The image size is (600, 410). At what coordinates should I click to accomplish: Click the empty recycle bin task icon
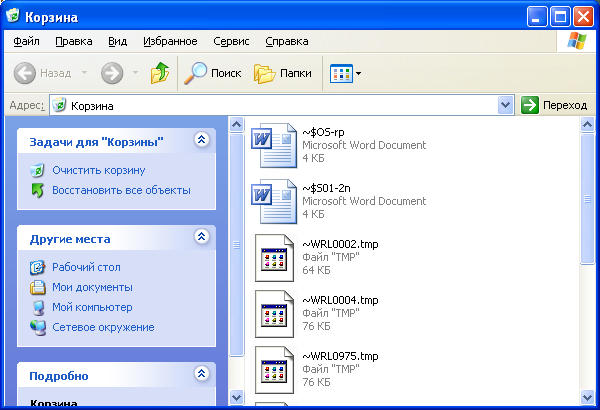[x=37, y=170]
